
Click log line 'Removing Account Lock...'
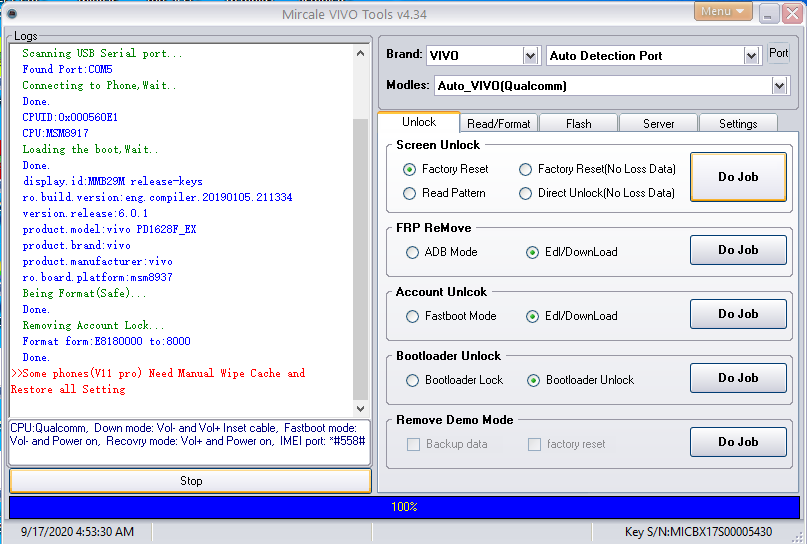[x=93, y=325]
